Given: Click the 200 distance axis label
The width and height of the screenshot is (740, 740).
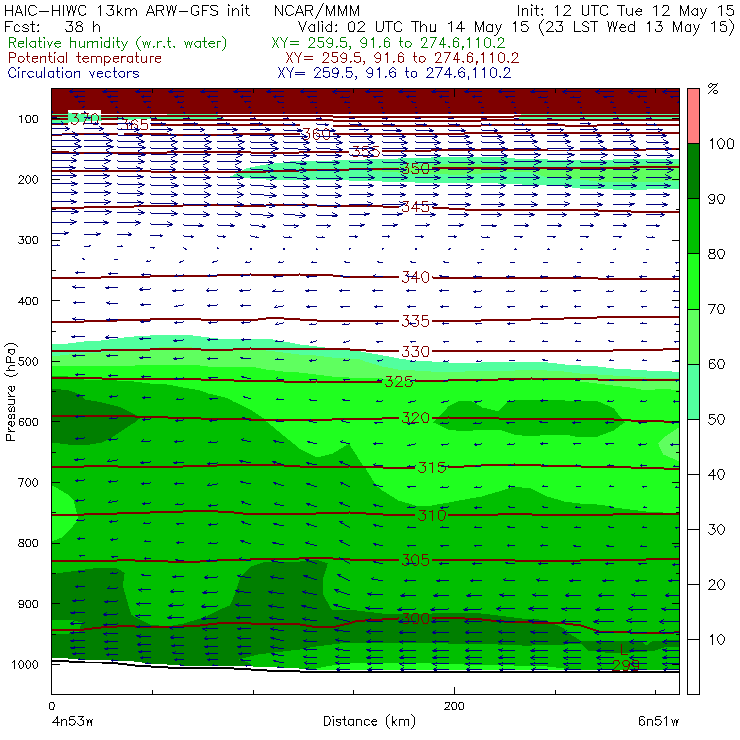Looking at the screenshot, I should coord(454,706).
